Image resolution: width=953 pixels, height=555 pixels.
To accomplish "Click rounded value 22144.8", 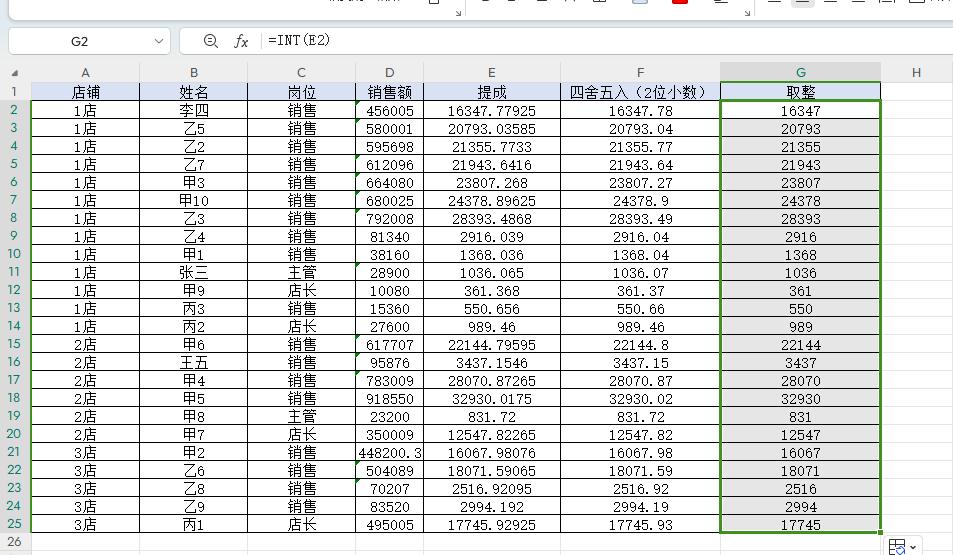I will 641,345.
